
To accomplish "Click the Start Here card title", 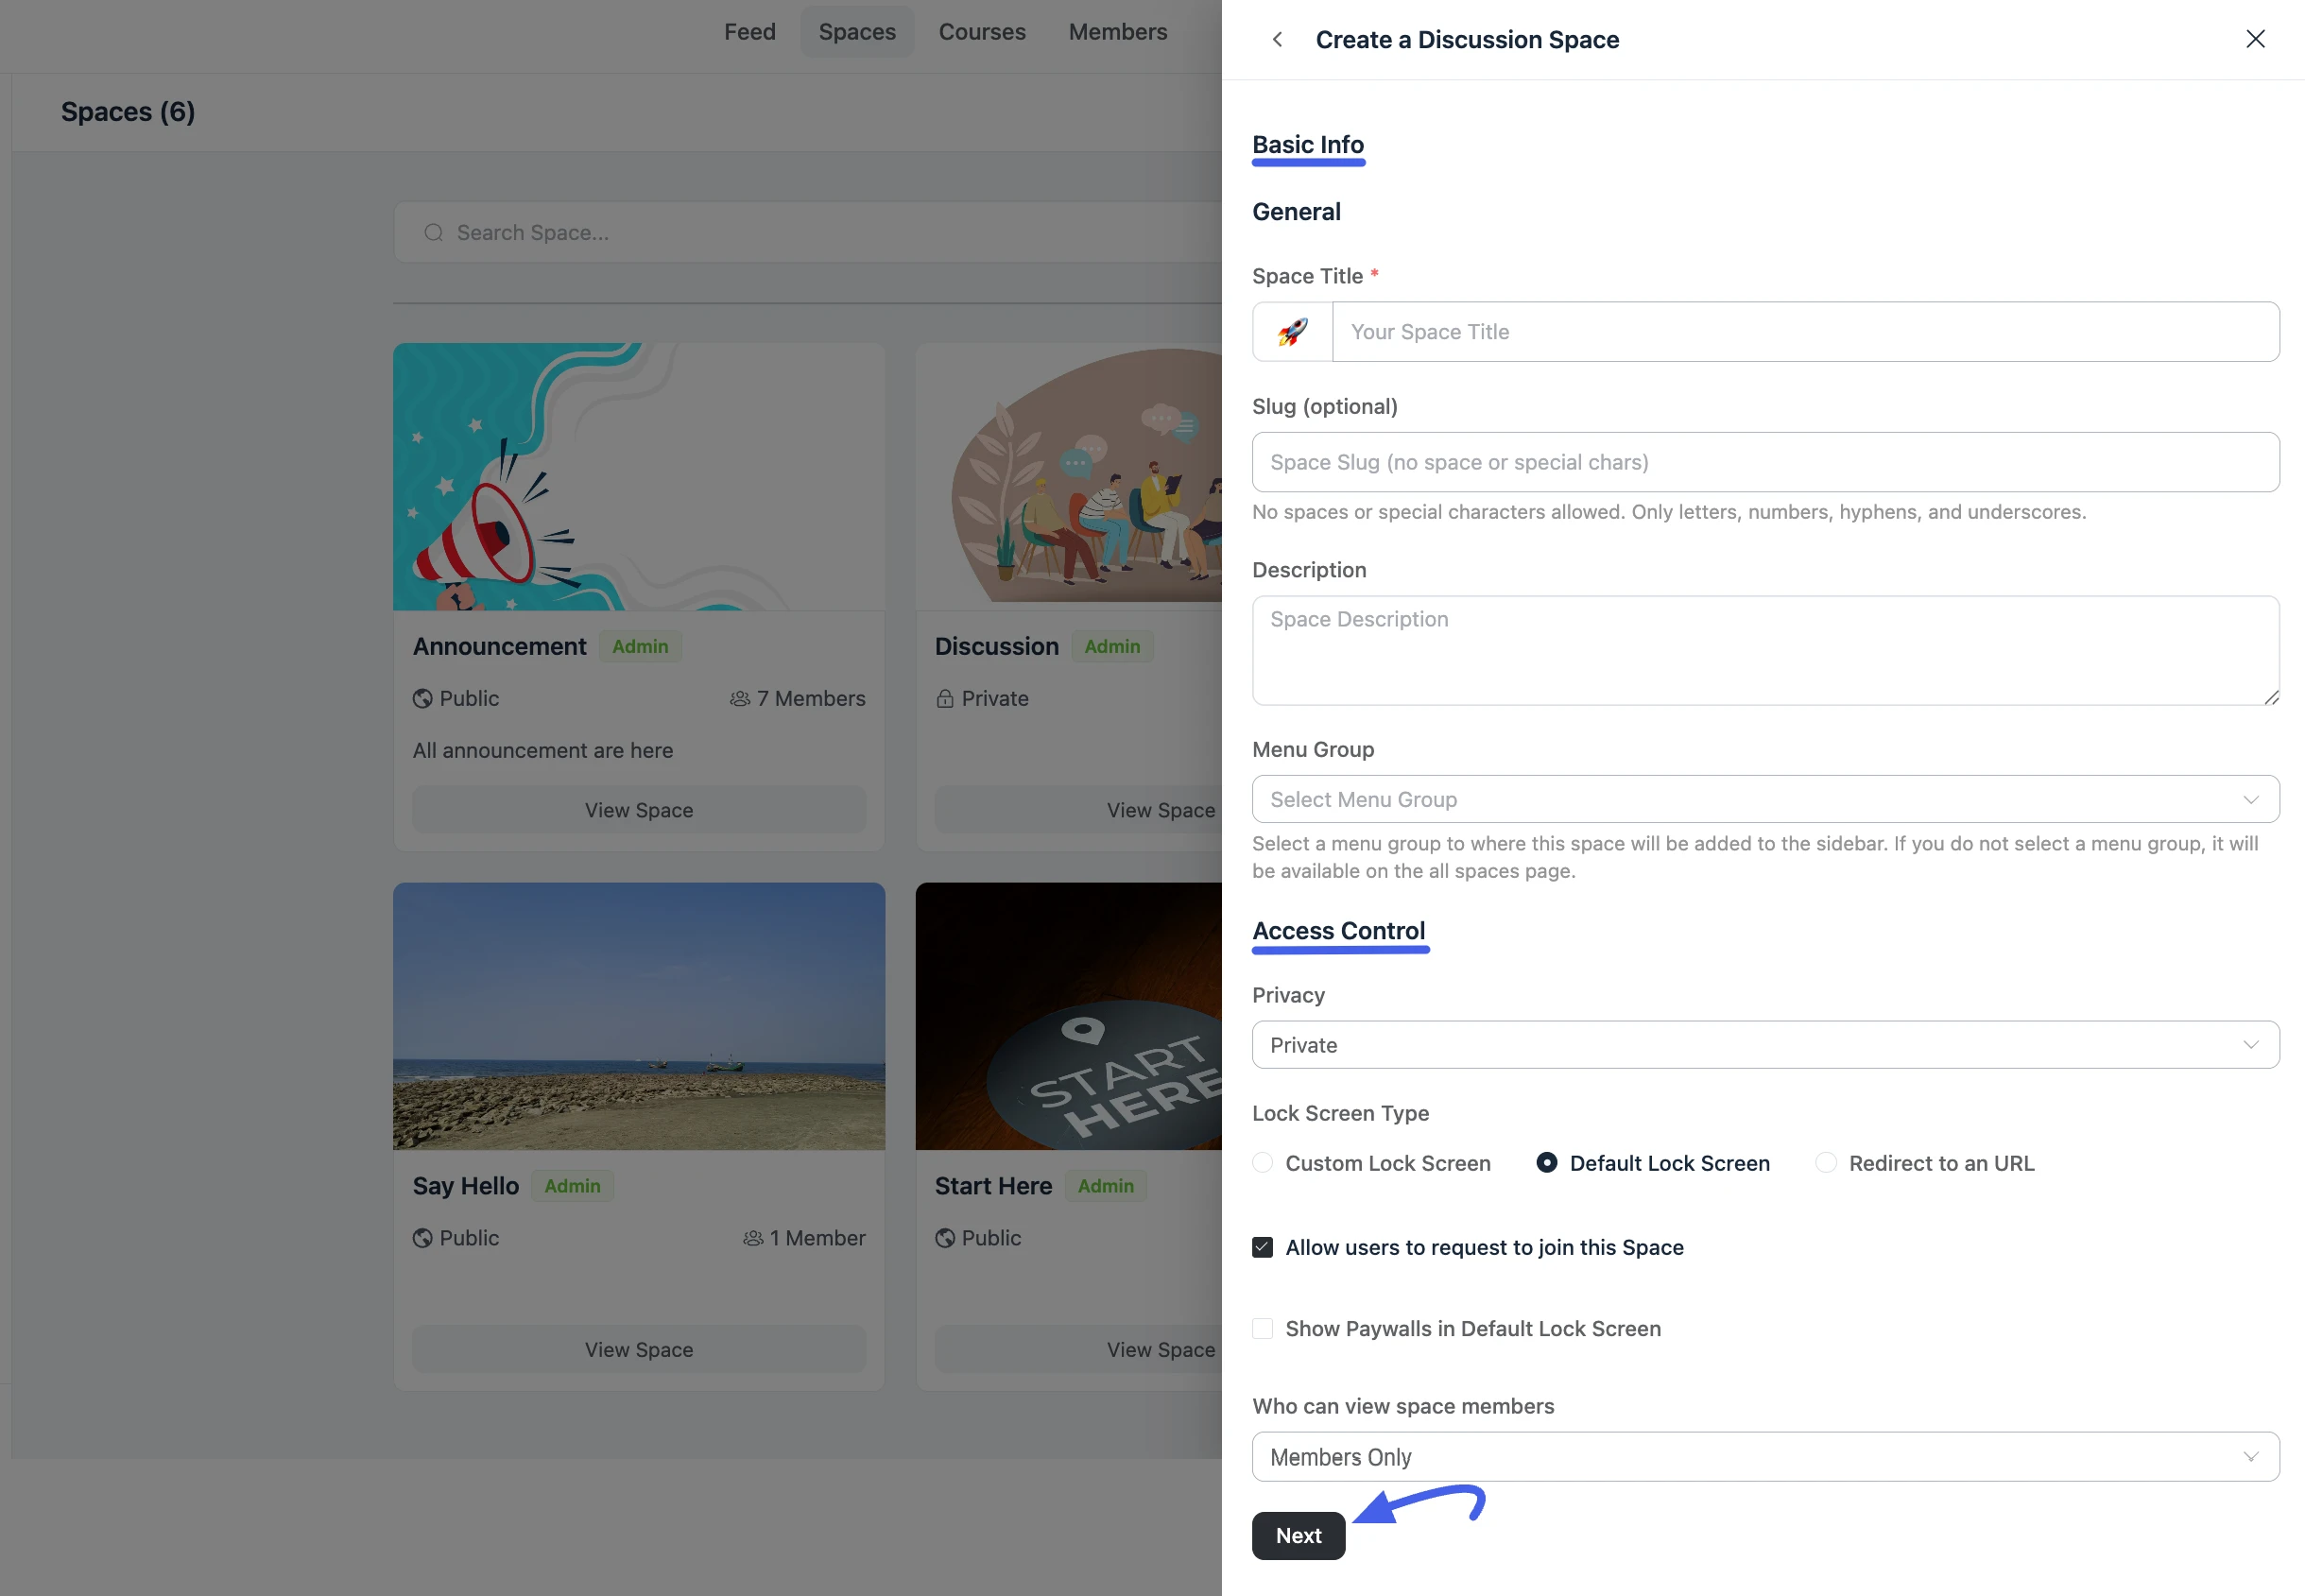I will click(x=993, y=1186).
